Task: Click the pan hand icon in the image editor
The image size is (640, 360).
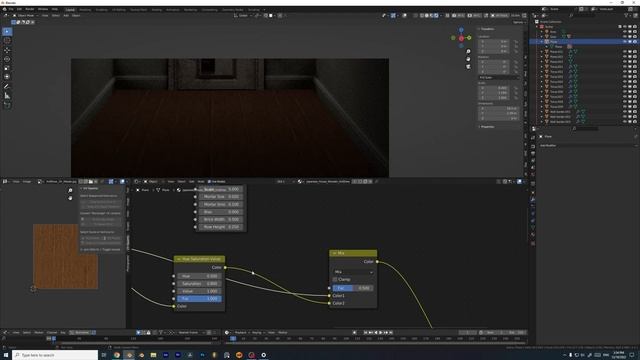Action: point(70,198)
